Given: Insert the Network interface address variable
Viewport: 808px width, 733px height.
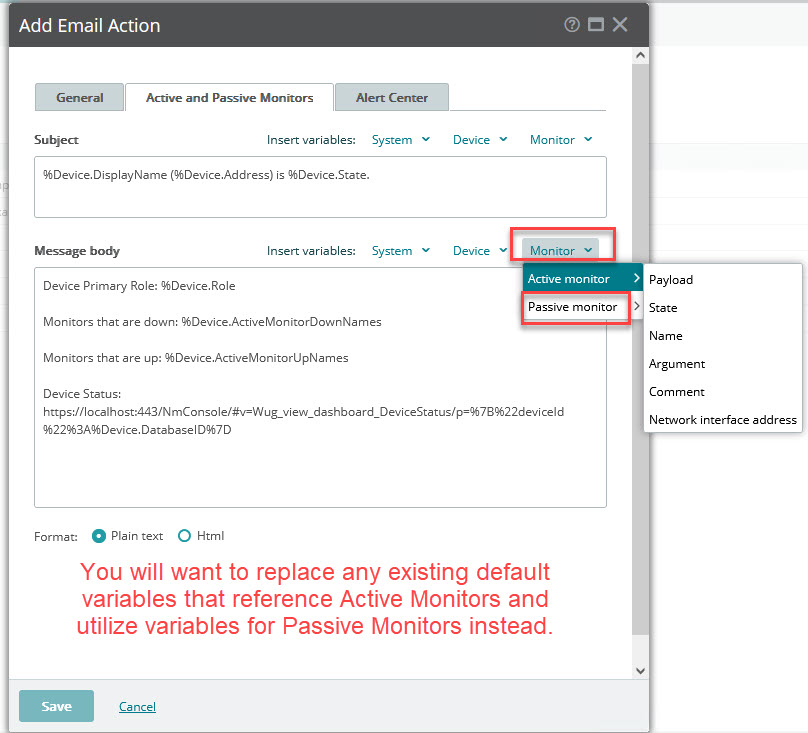Looking at the screenshot, I should 722,419.
